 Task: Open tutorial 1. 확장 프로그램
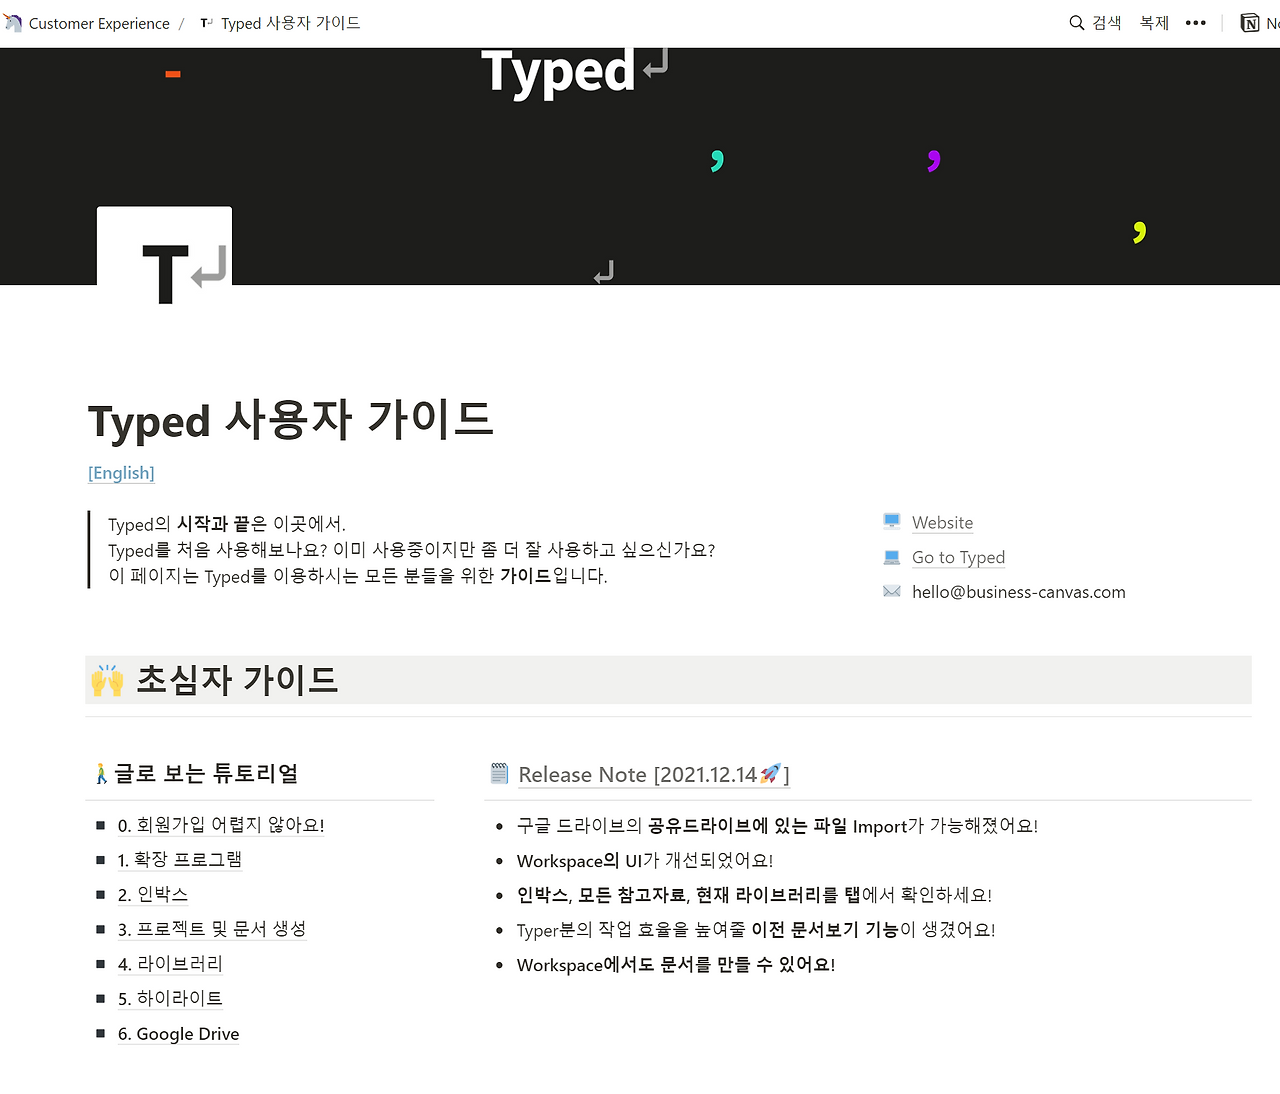(x=180, y=859)
